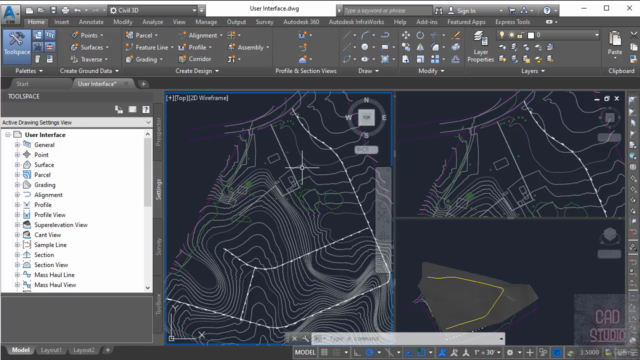Expand the Profile View tree node

click(x=17, y=215)
